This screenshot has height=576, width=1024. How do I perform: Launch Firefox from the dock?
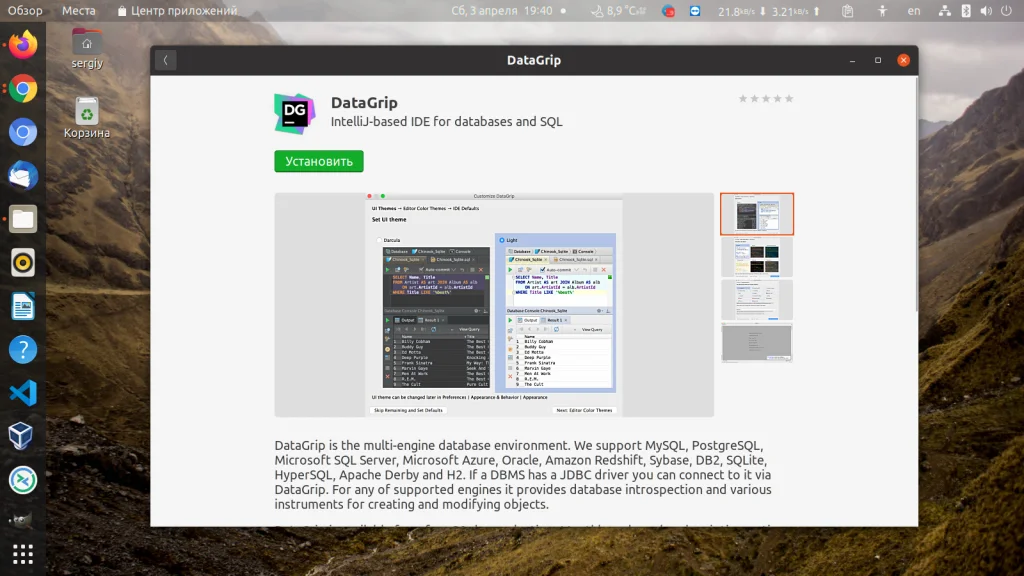22,45
